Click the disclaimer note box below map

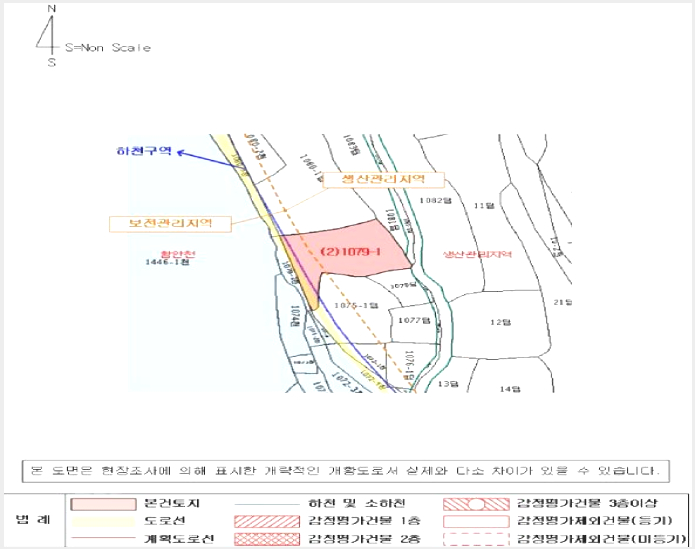[x=346, y=471]
